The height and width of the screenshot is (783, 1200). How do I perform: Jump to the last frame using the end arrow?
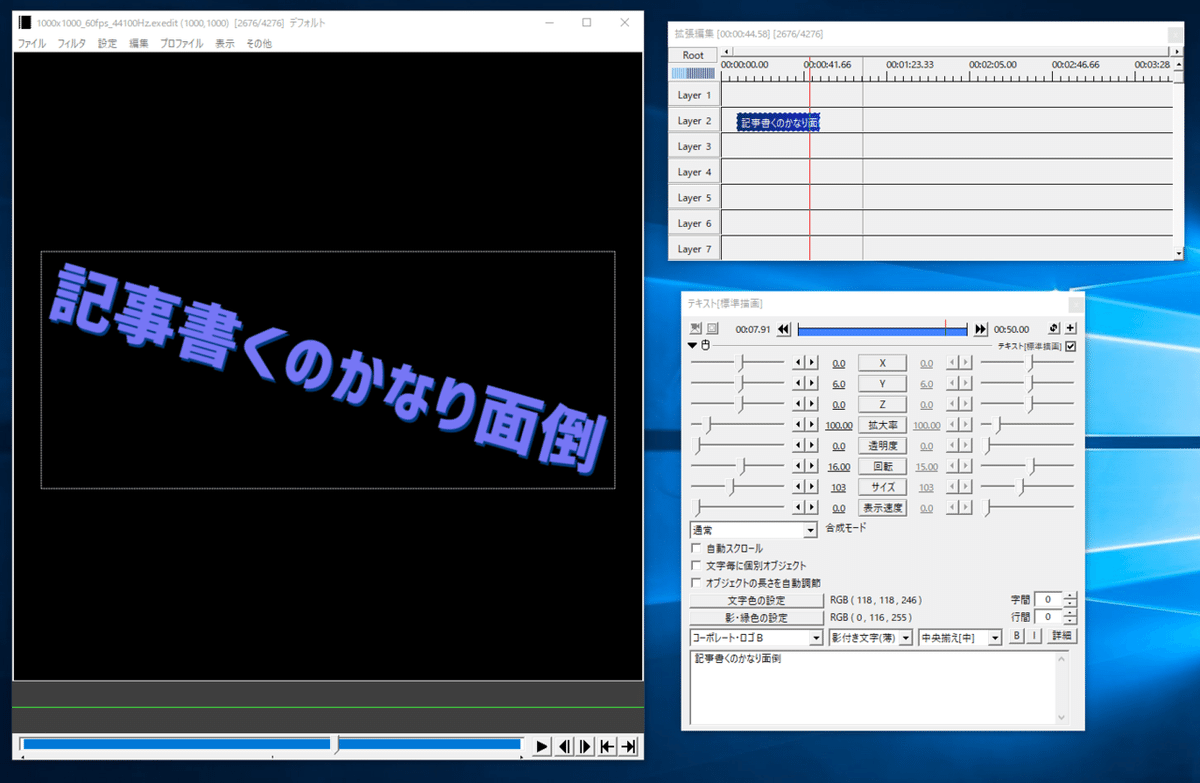pos(629,746)
